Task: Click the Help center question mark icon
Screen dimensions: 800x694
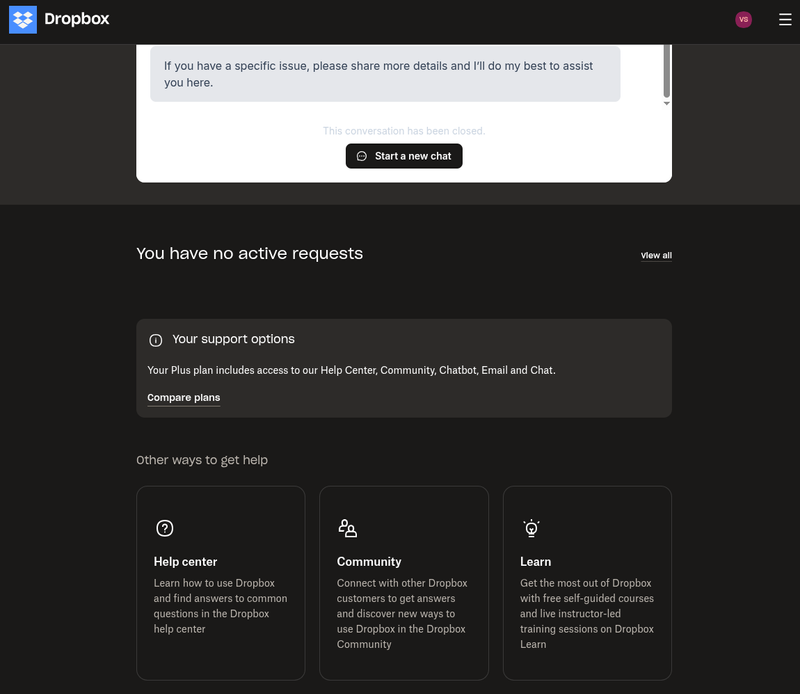Action: (x=165, y=528)
